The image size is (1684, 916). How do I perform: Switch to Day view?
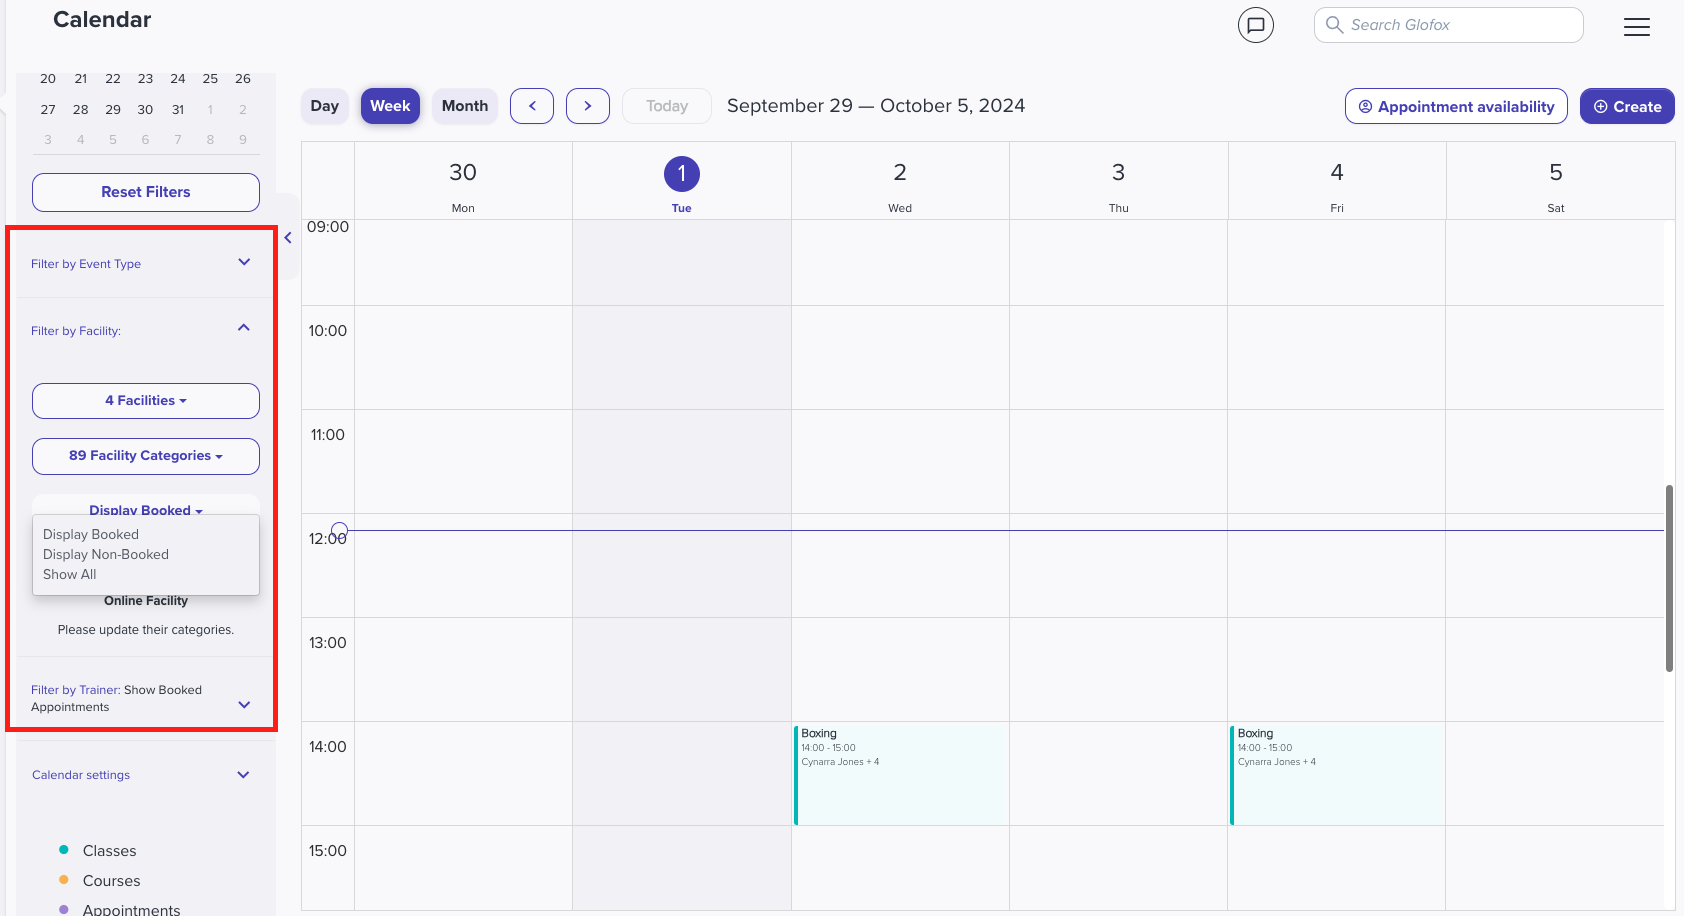324,106
